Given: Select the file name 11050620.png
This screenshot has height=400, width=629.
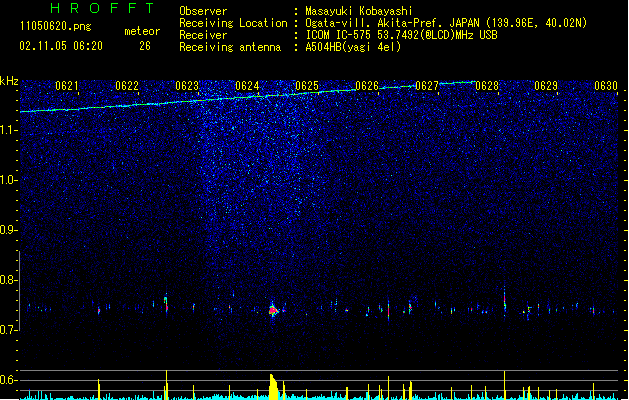Looking at the screenshot, I should pyautogui.click(x=55, y=26).
